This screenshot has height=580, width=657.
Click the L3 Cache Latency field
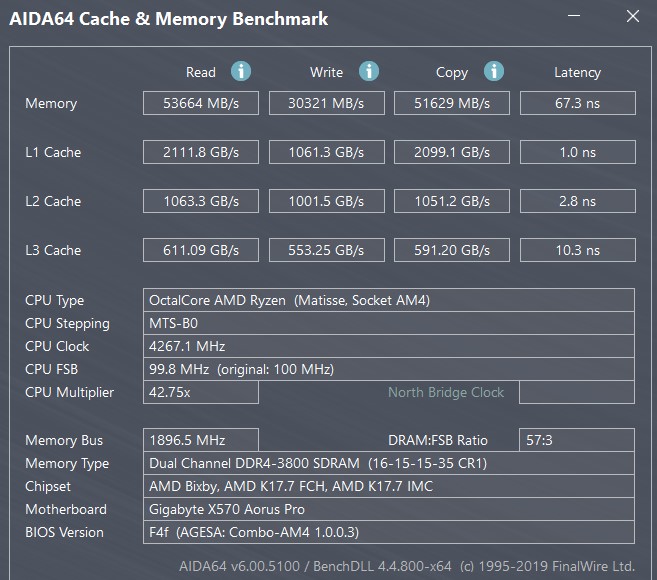[577, 250]
